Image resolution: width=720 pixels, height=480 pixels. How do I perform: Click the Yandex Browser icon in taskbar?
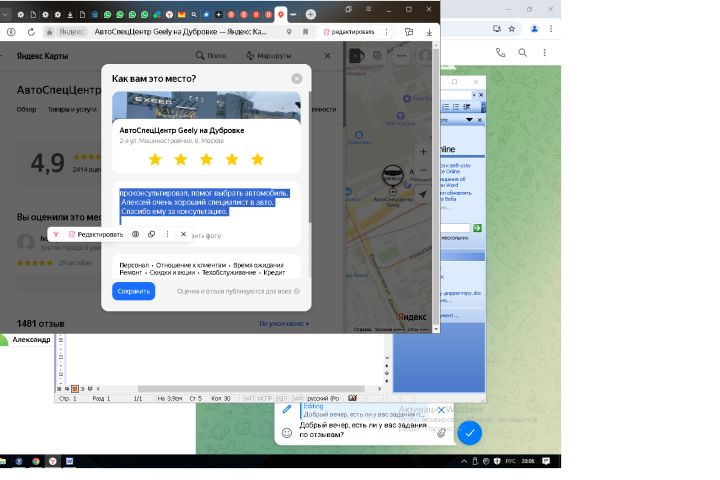[x=53, y=461]
